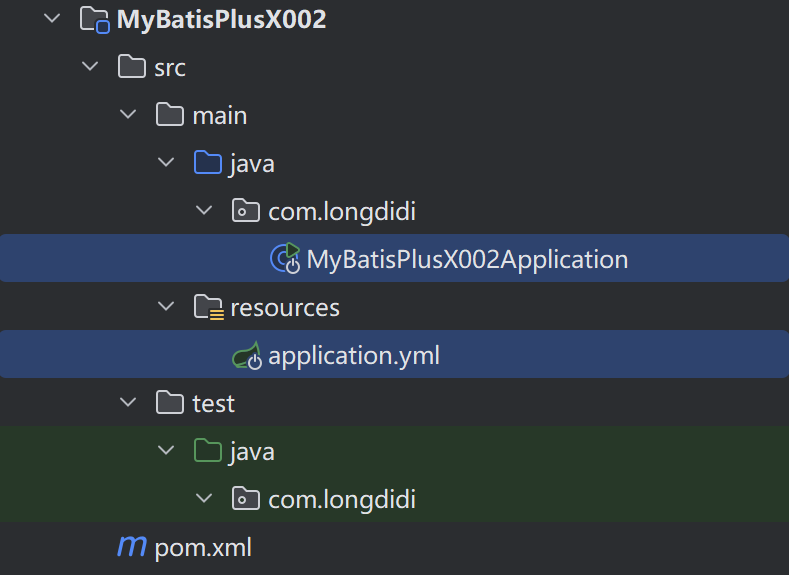Select the resources folder label
This screenshot has width=789, height=575.
285,308
